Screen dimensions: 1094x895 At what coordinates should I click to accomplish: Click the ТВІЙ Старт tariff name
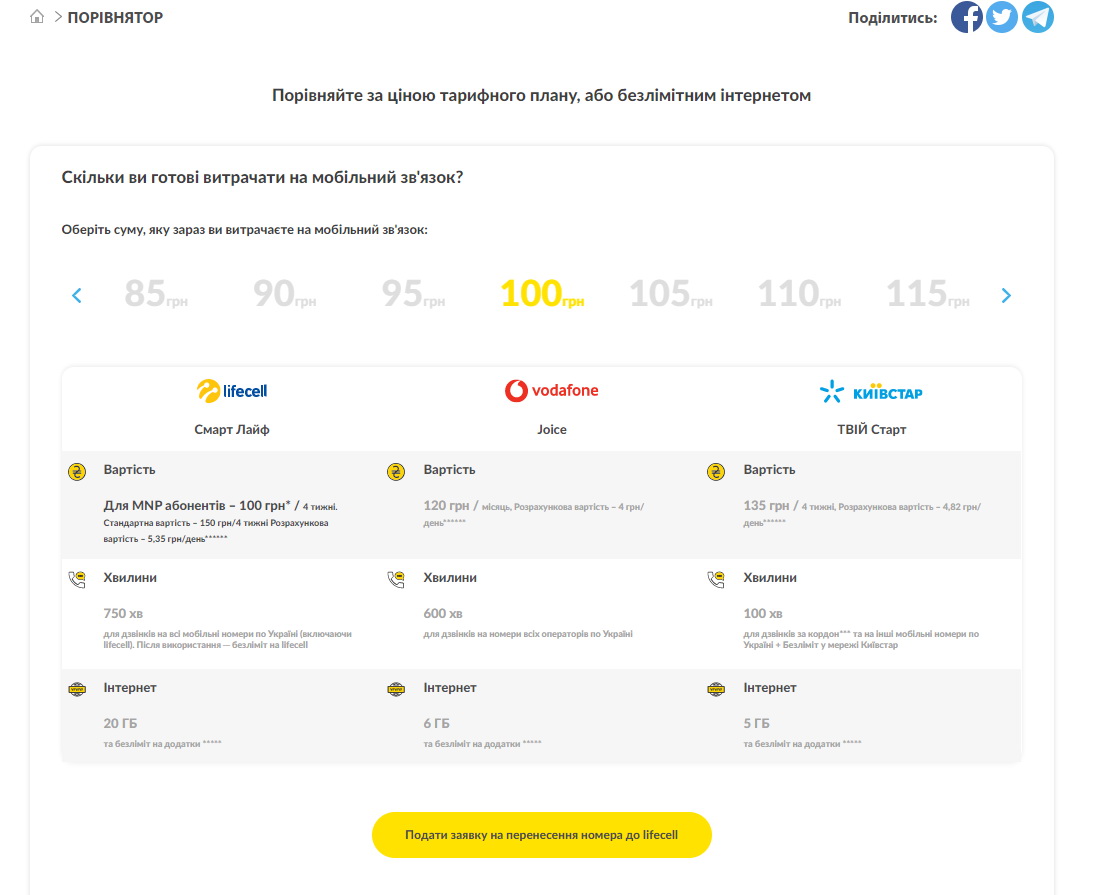[871, 430]
